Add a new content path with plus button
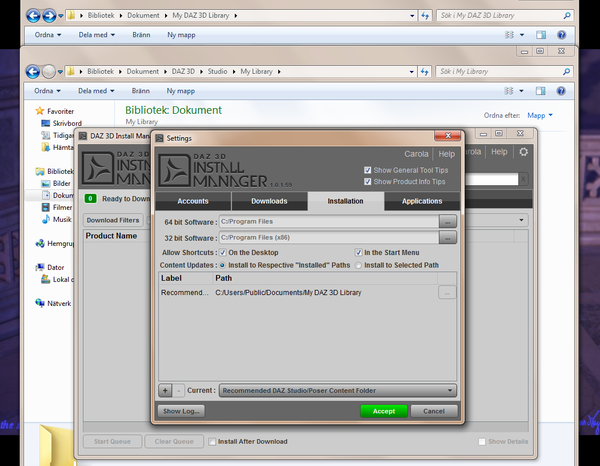 point(165,391)
